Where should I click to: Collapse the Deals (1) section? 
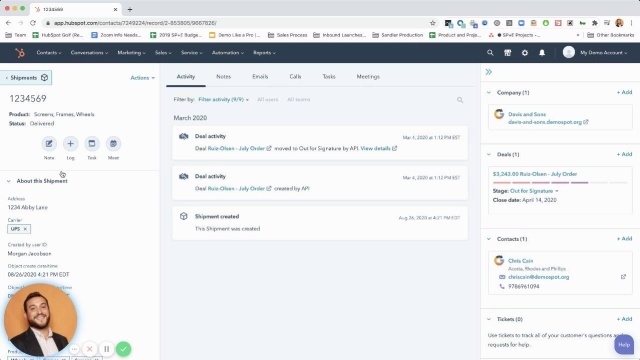489,154
